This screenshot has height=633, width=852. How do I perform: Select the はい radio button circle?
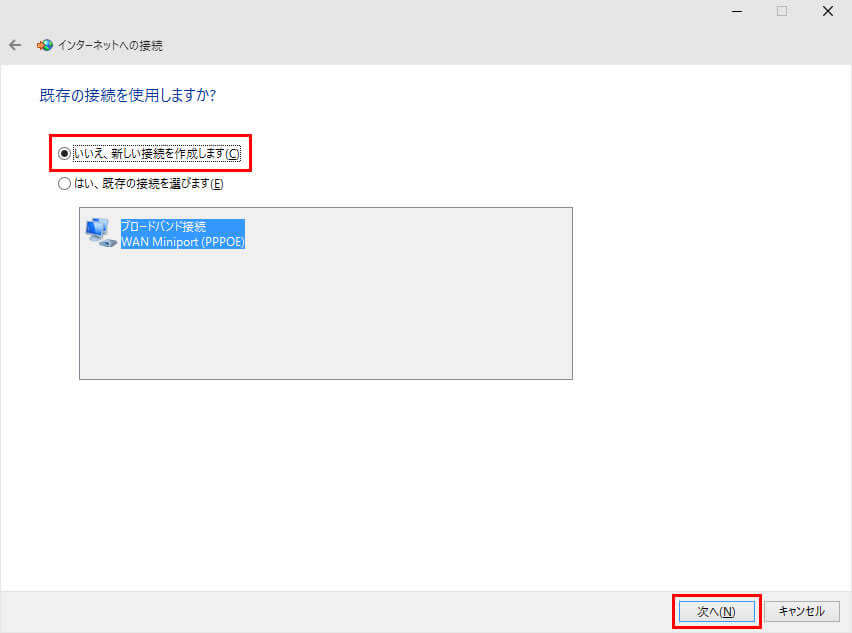pyautogui.click(x=65, y=184)
